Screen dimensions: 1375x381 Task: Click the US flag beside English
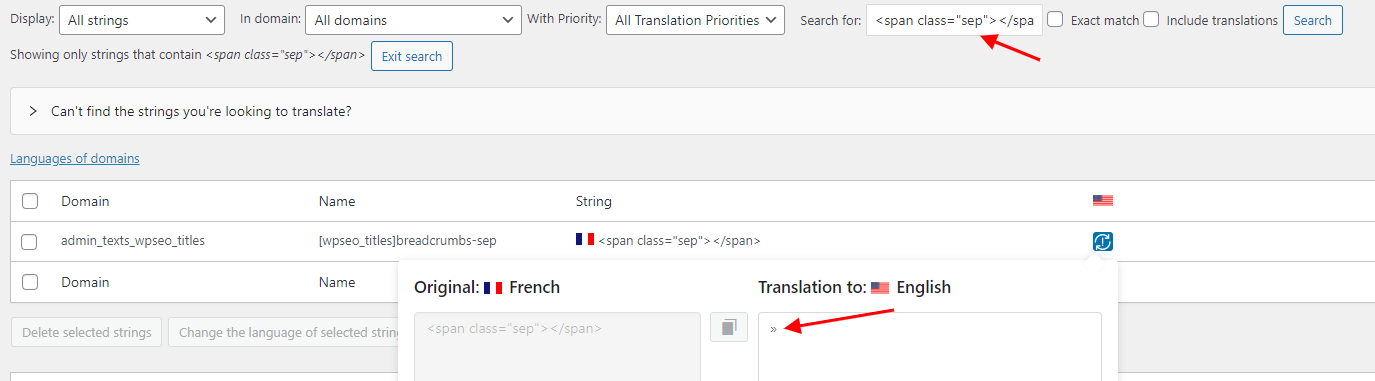(x=880, y=288)
